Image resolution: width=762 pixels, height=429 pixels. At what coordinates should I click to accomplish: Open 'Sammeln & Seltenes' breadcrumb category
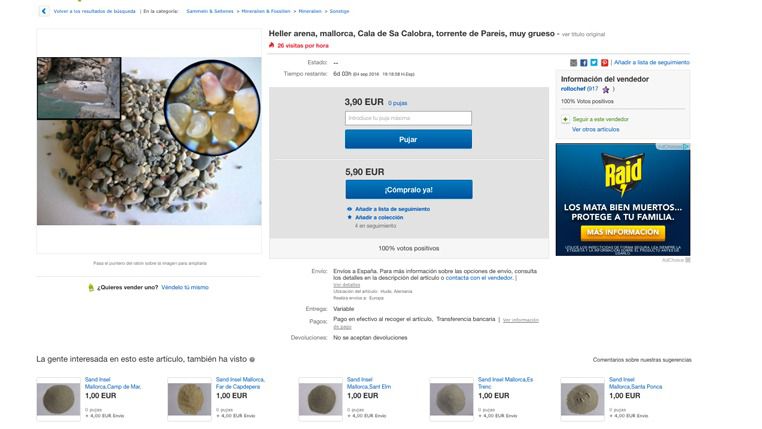pyautogui.click(x=209, y=11)
